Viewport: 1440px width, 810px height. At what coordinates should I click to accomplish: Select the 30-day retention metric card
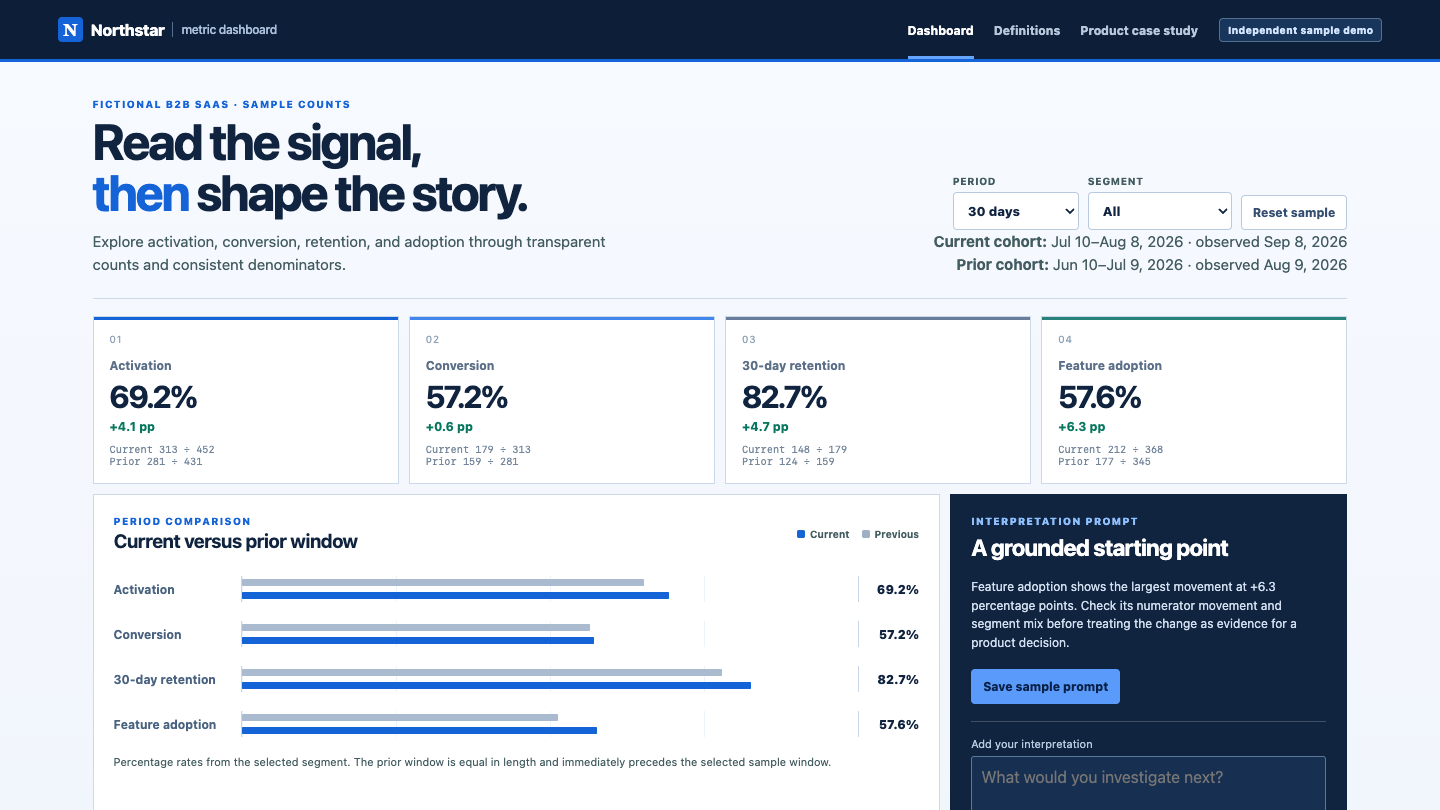click(x=878, y=400)
